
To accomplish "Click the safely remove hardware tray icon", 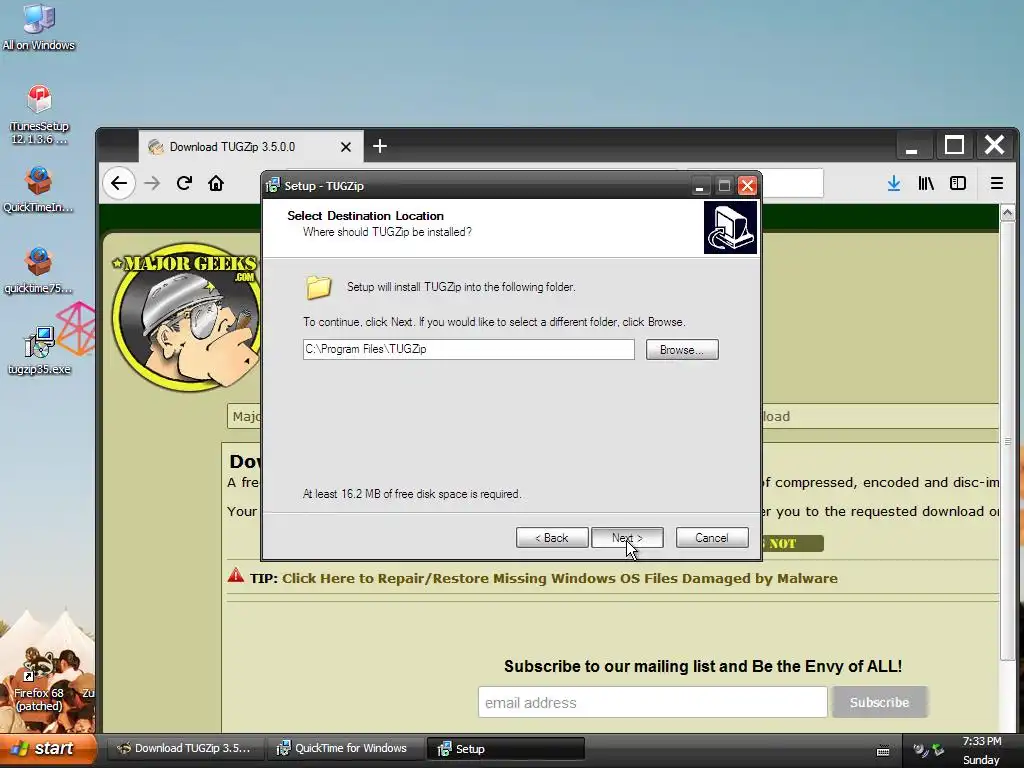I will point(937,750).
